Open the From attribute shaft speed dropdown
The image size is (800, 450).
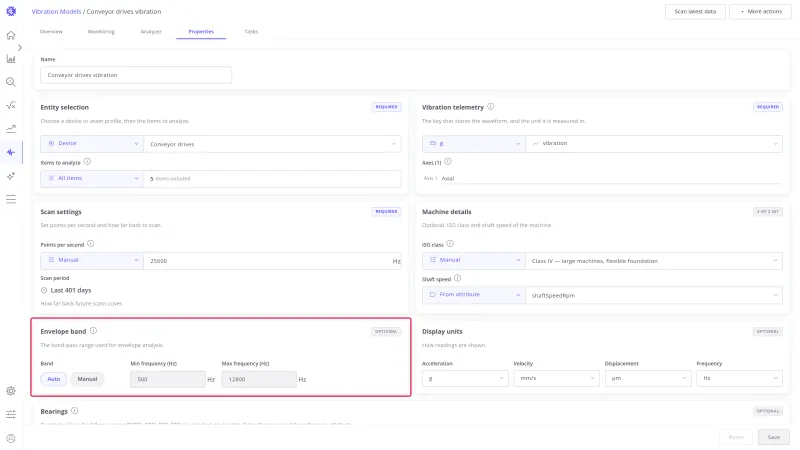tap(473, 295)
